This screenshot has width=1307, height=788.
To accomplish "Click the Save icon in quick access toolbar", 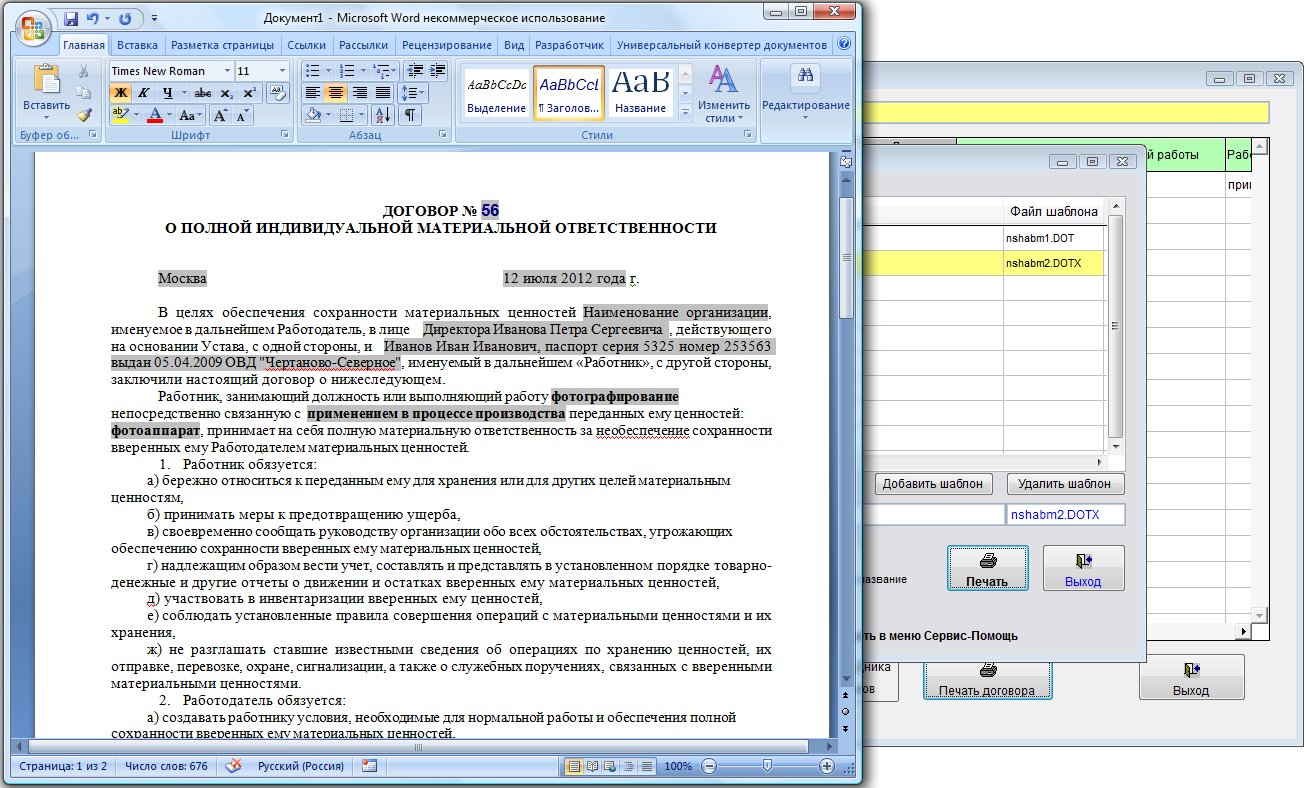I will click(x=71, y=19).
